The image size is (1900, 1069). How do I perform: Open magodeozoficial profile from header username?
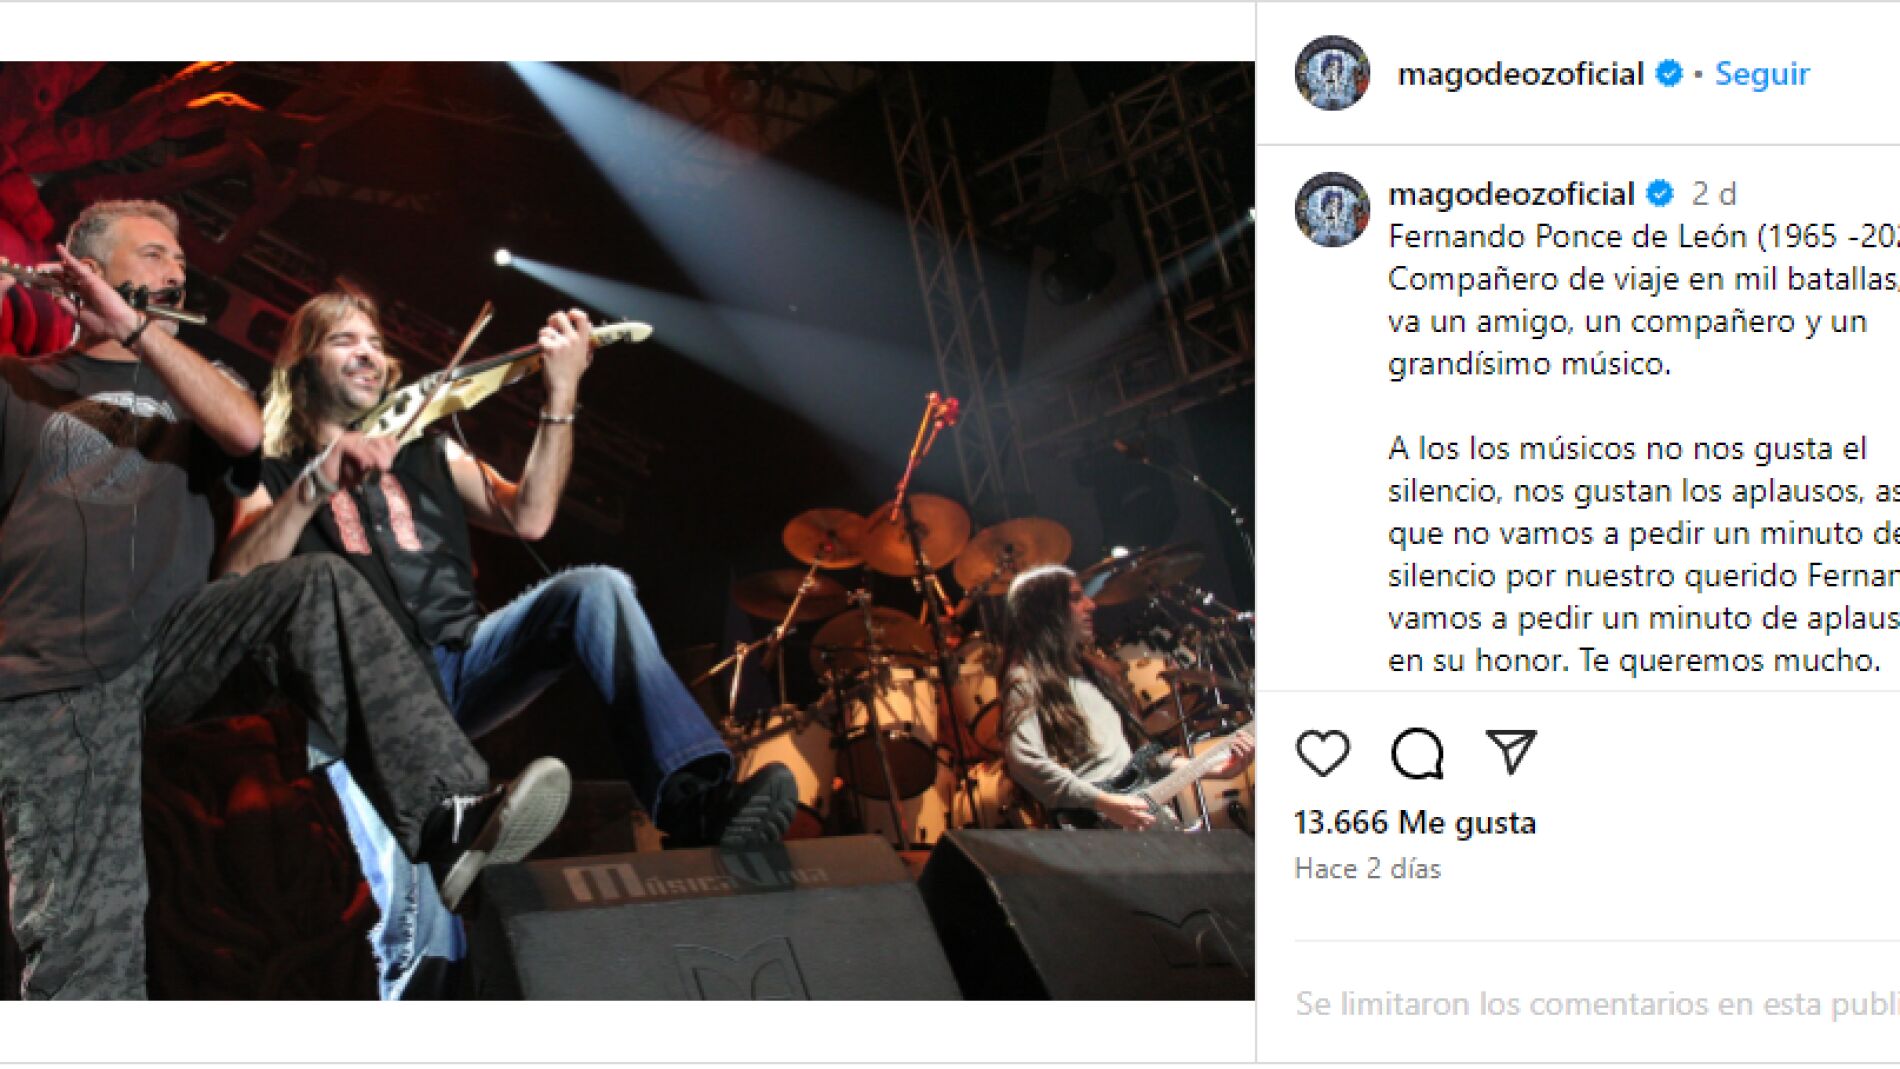click(x=1520, y=74)
